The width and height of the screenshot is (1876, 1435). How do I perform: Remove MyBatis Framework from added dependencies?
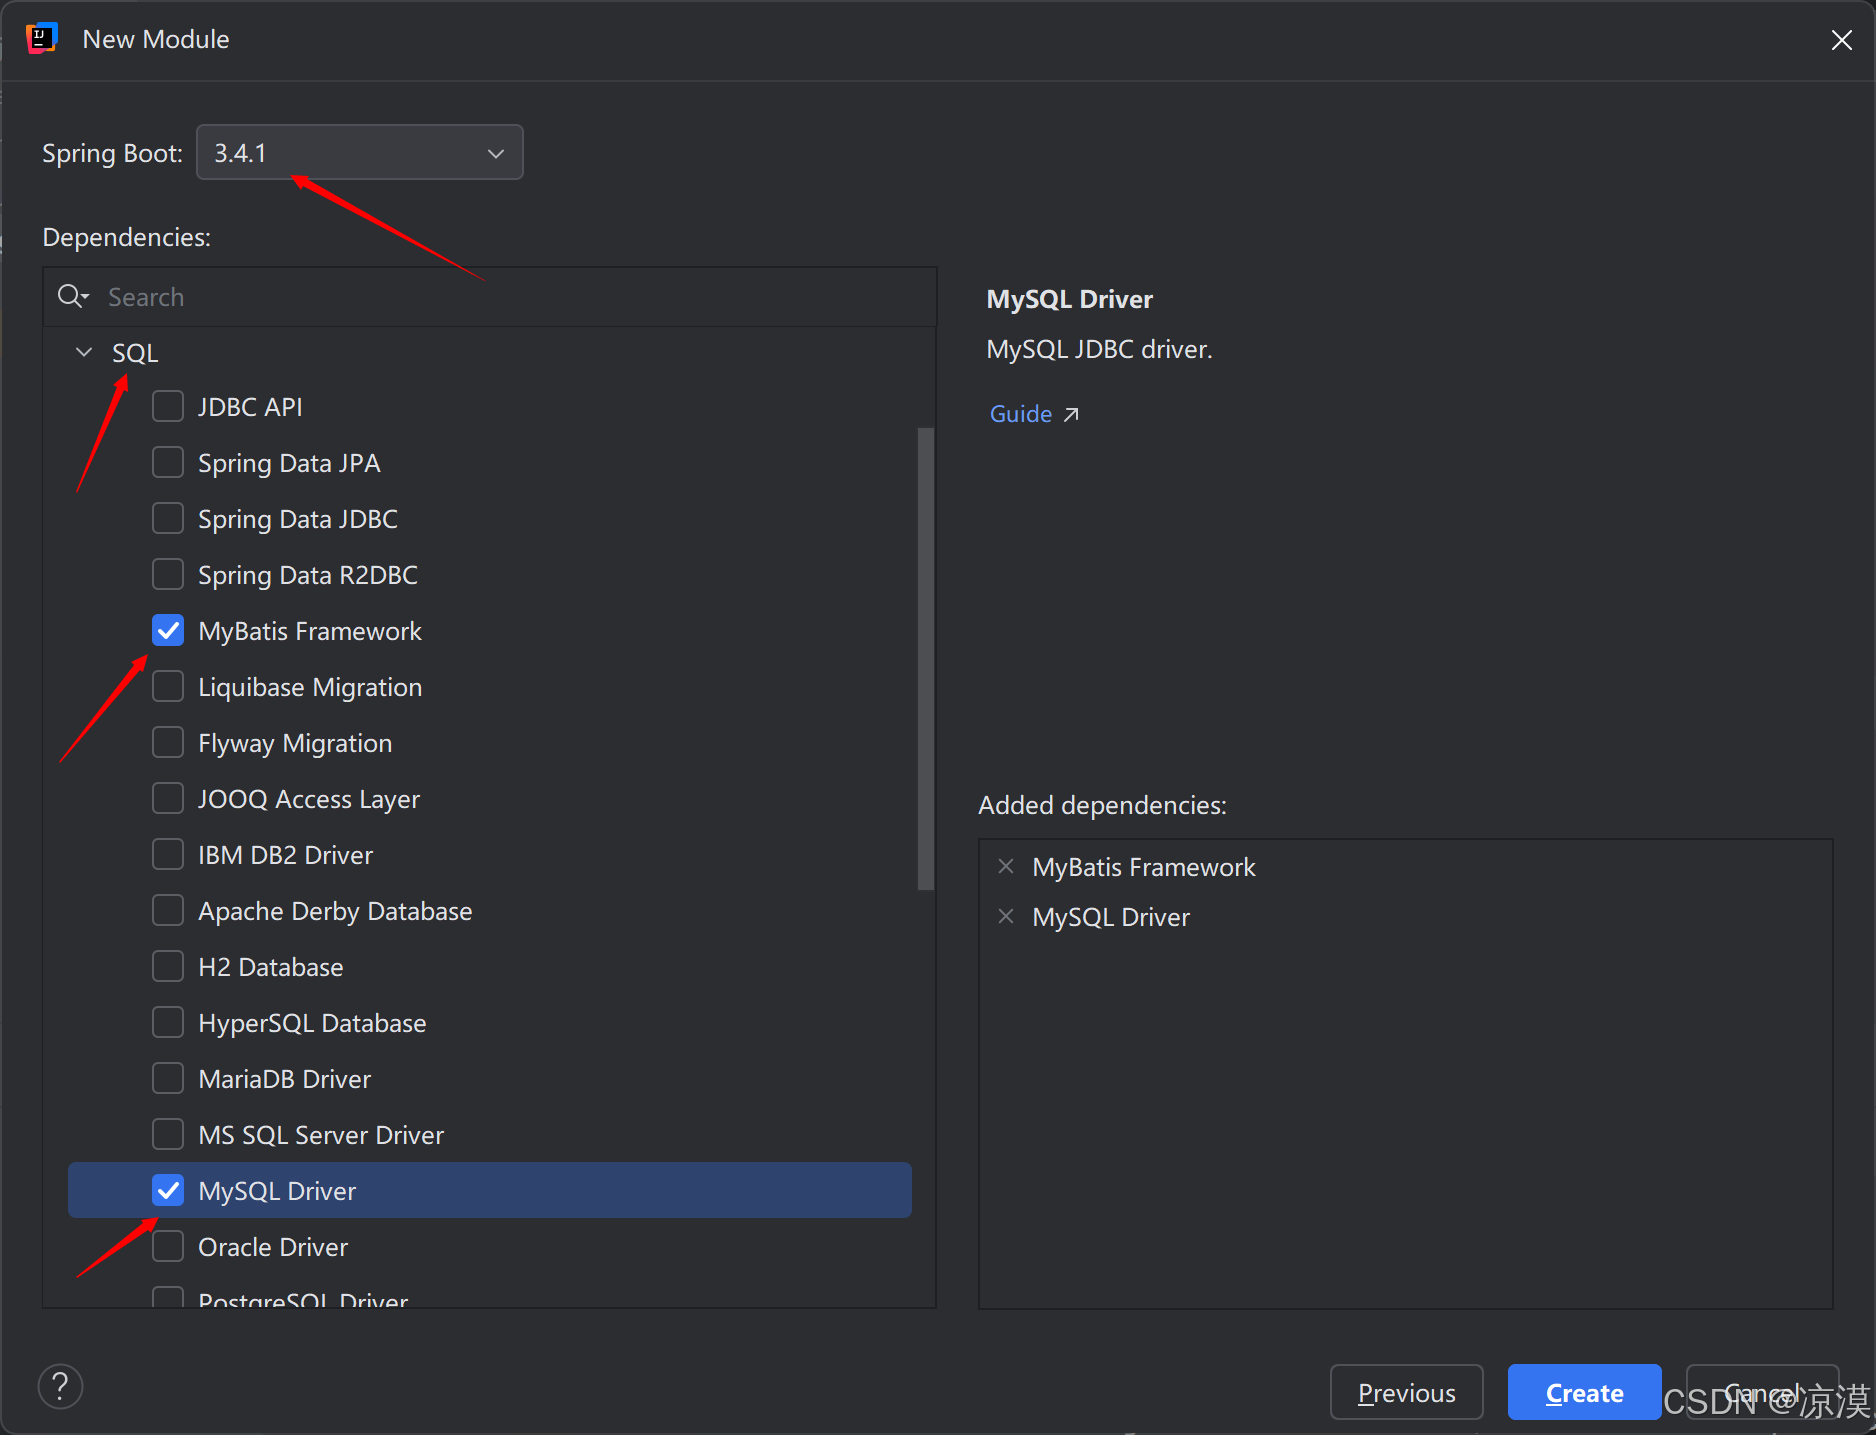pyautogui.click(x=1006, y=866)
